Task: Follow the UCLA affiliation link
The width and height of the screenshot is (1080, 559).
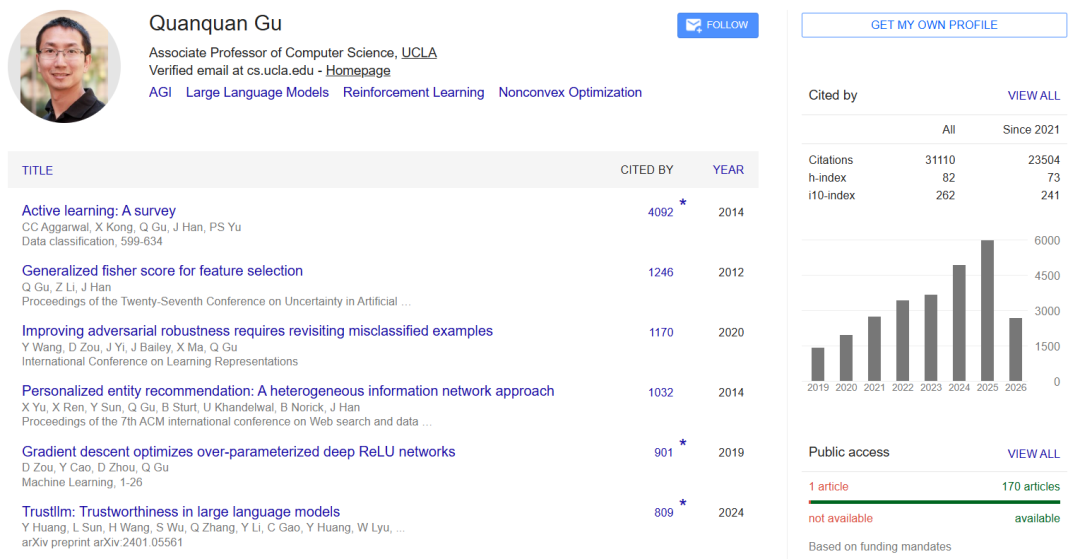Action: (419, 52)
